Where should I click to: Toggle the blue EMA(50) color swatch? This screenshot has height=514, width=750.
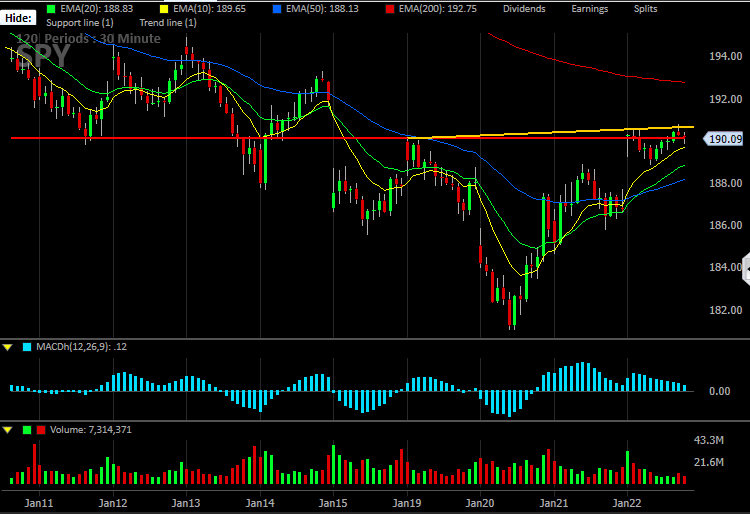(277, 9)
